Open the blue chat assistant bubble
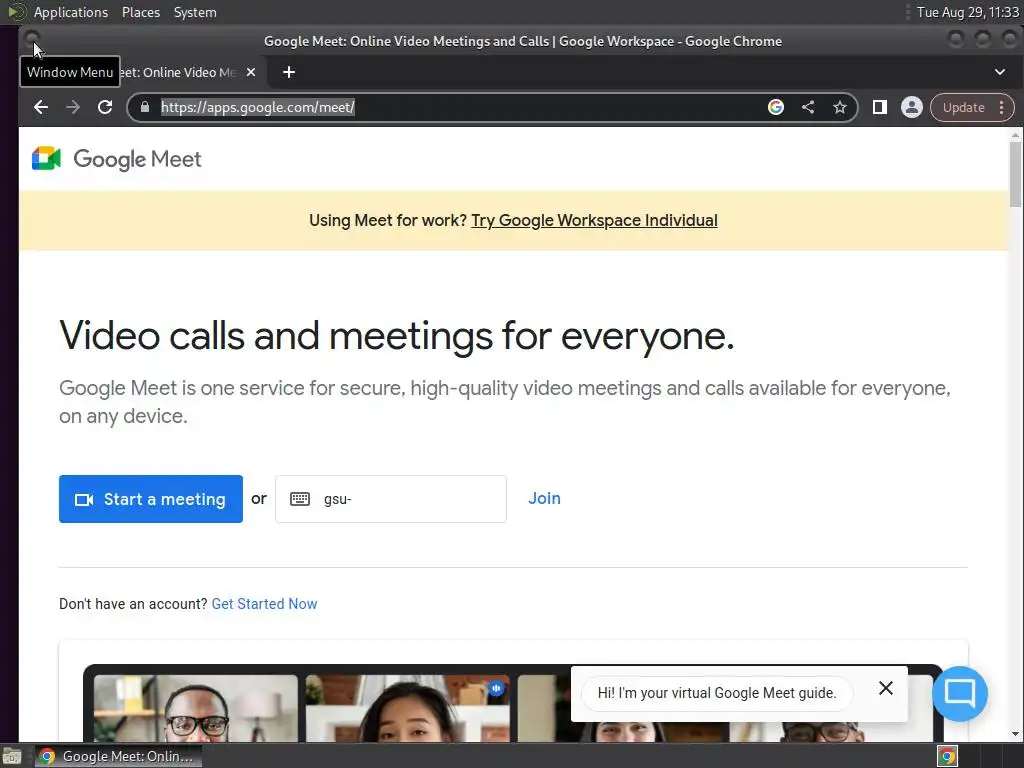The height and width of the screenshot is (768, 1024). [960, 694]
